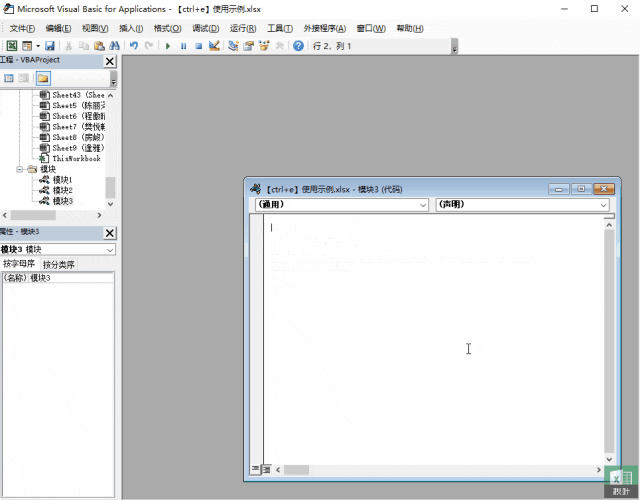Save the workbook with the floppy icon
The width and height of the screenshot is (640, 500).
click(x=50, y=46)
